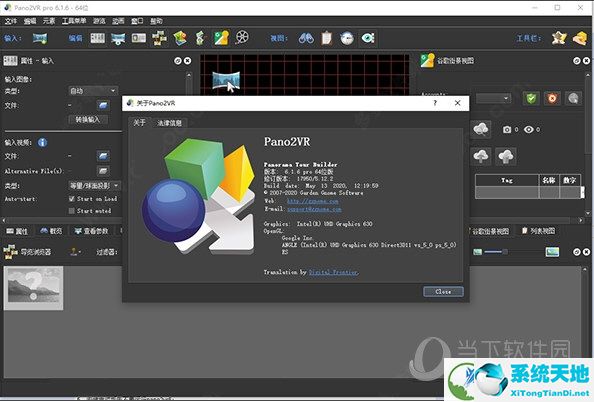
Task: Close the 属性-输入 panel
Action: 188,61
